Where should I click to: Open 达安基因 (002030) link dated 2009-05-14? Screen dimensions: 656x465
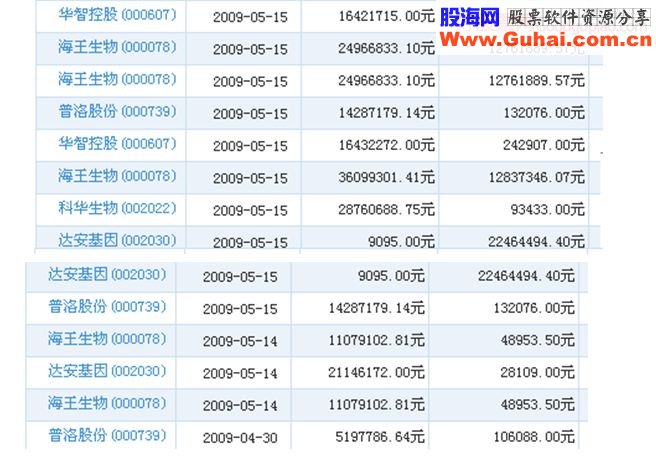click(107, 371)
